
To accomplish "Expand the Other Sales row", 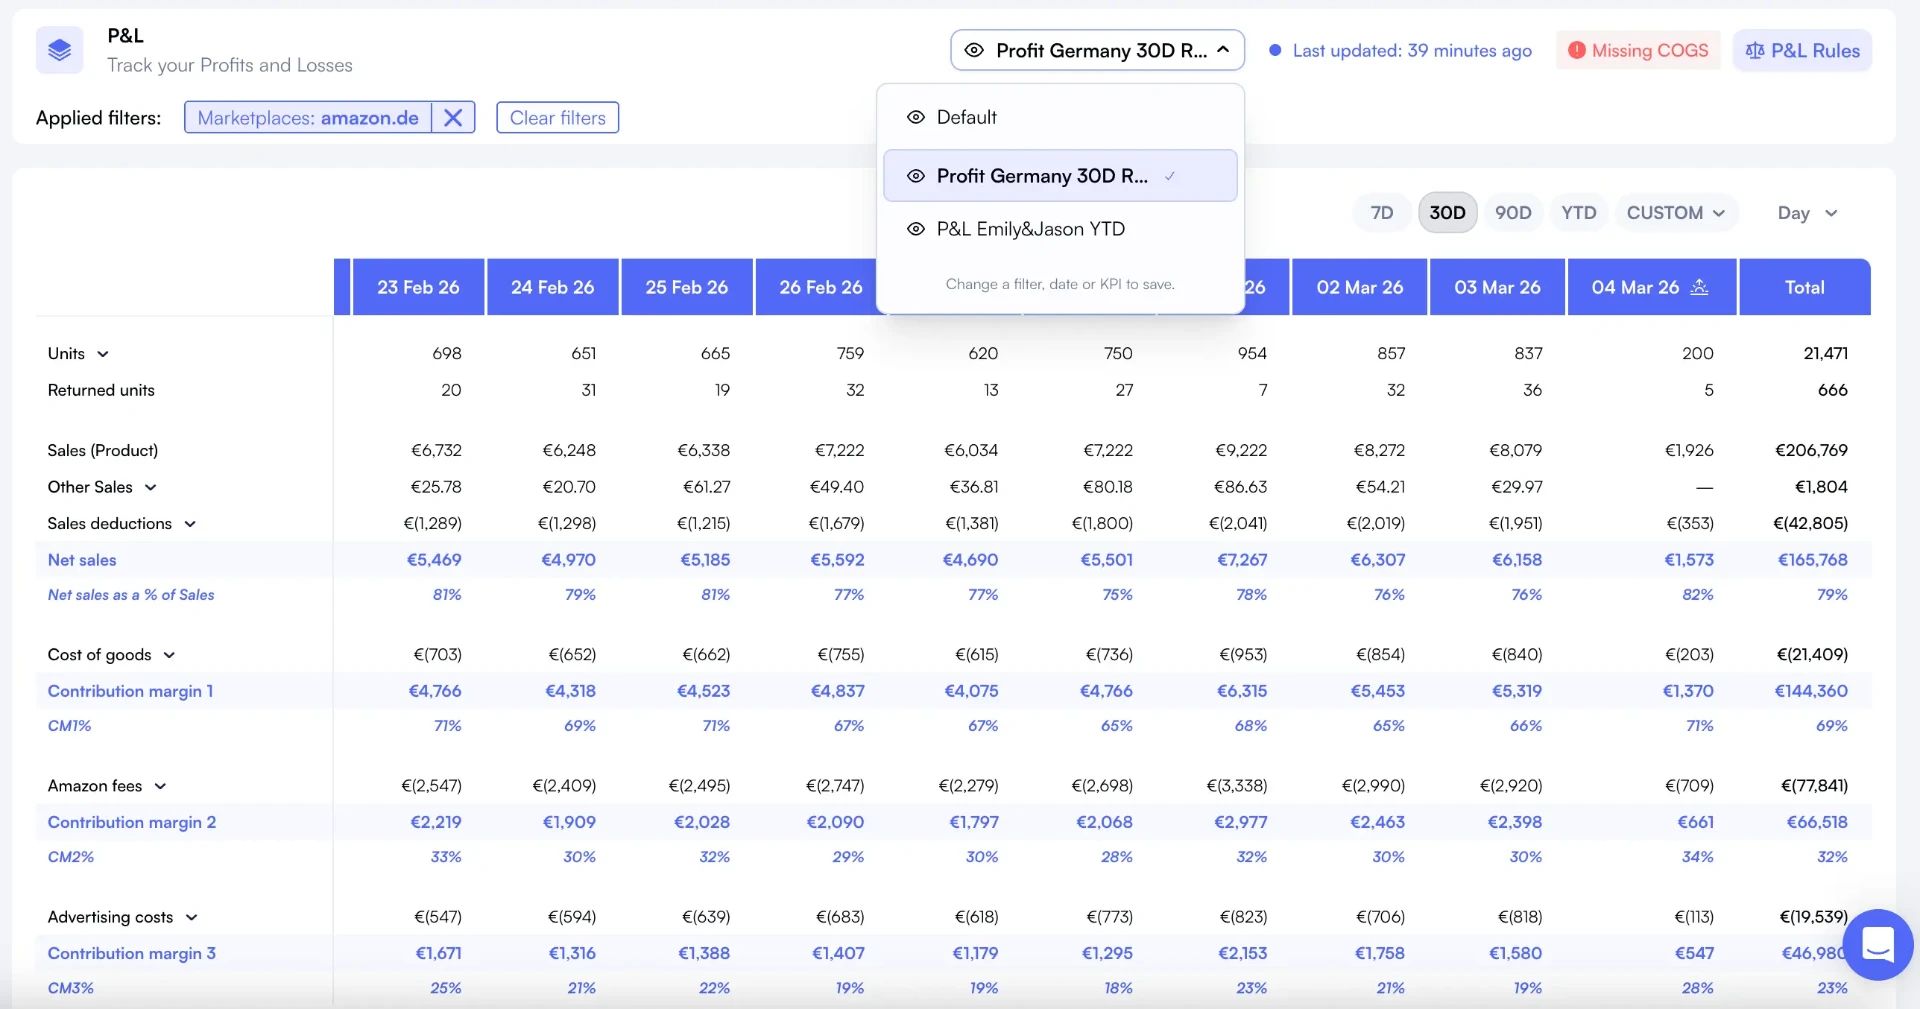I will [150, 487].
